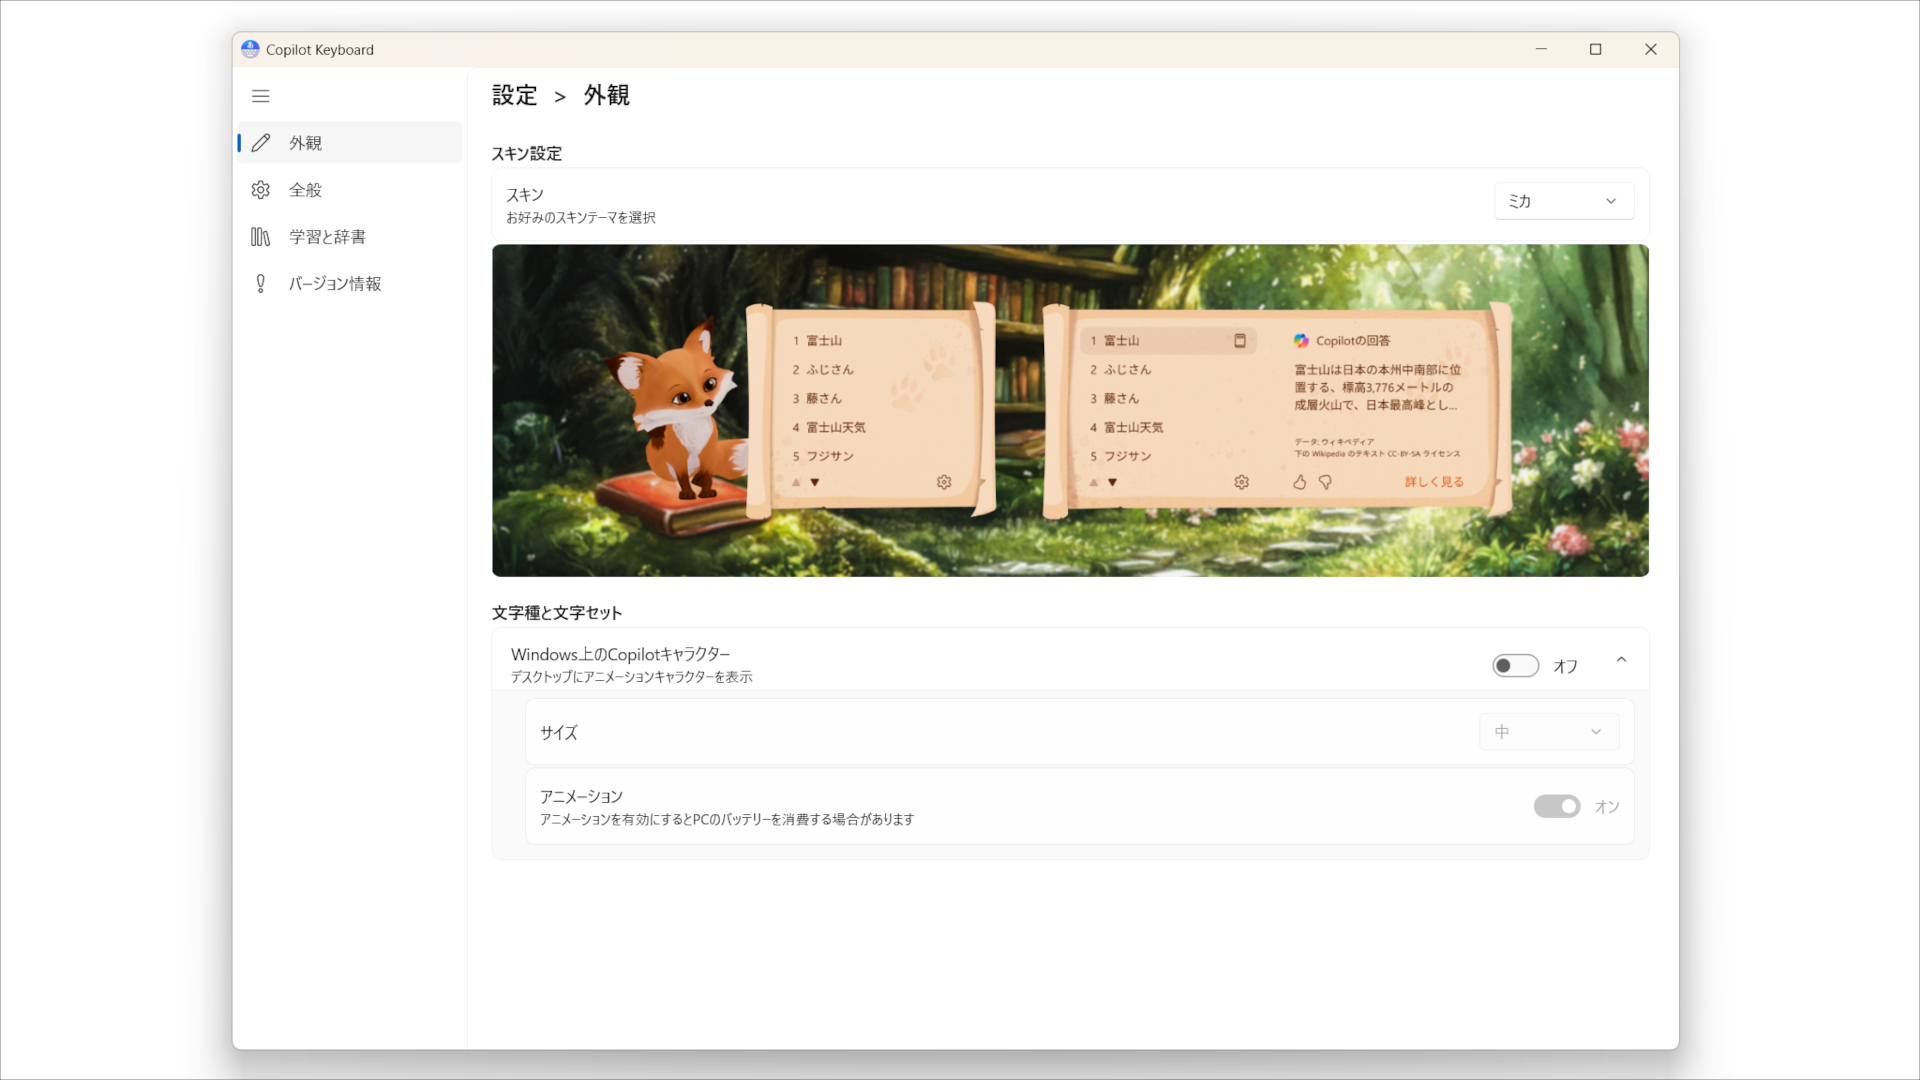Give thumbs up on the Copilot answer preview
Screen dimensions: 1920x1080
pos(1300,482)
